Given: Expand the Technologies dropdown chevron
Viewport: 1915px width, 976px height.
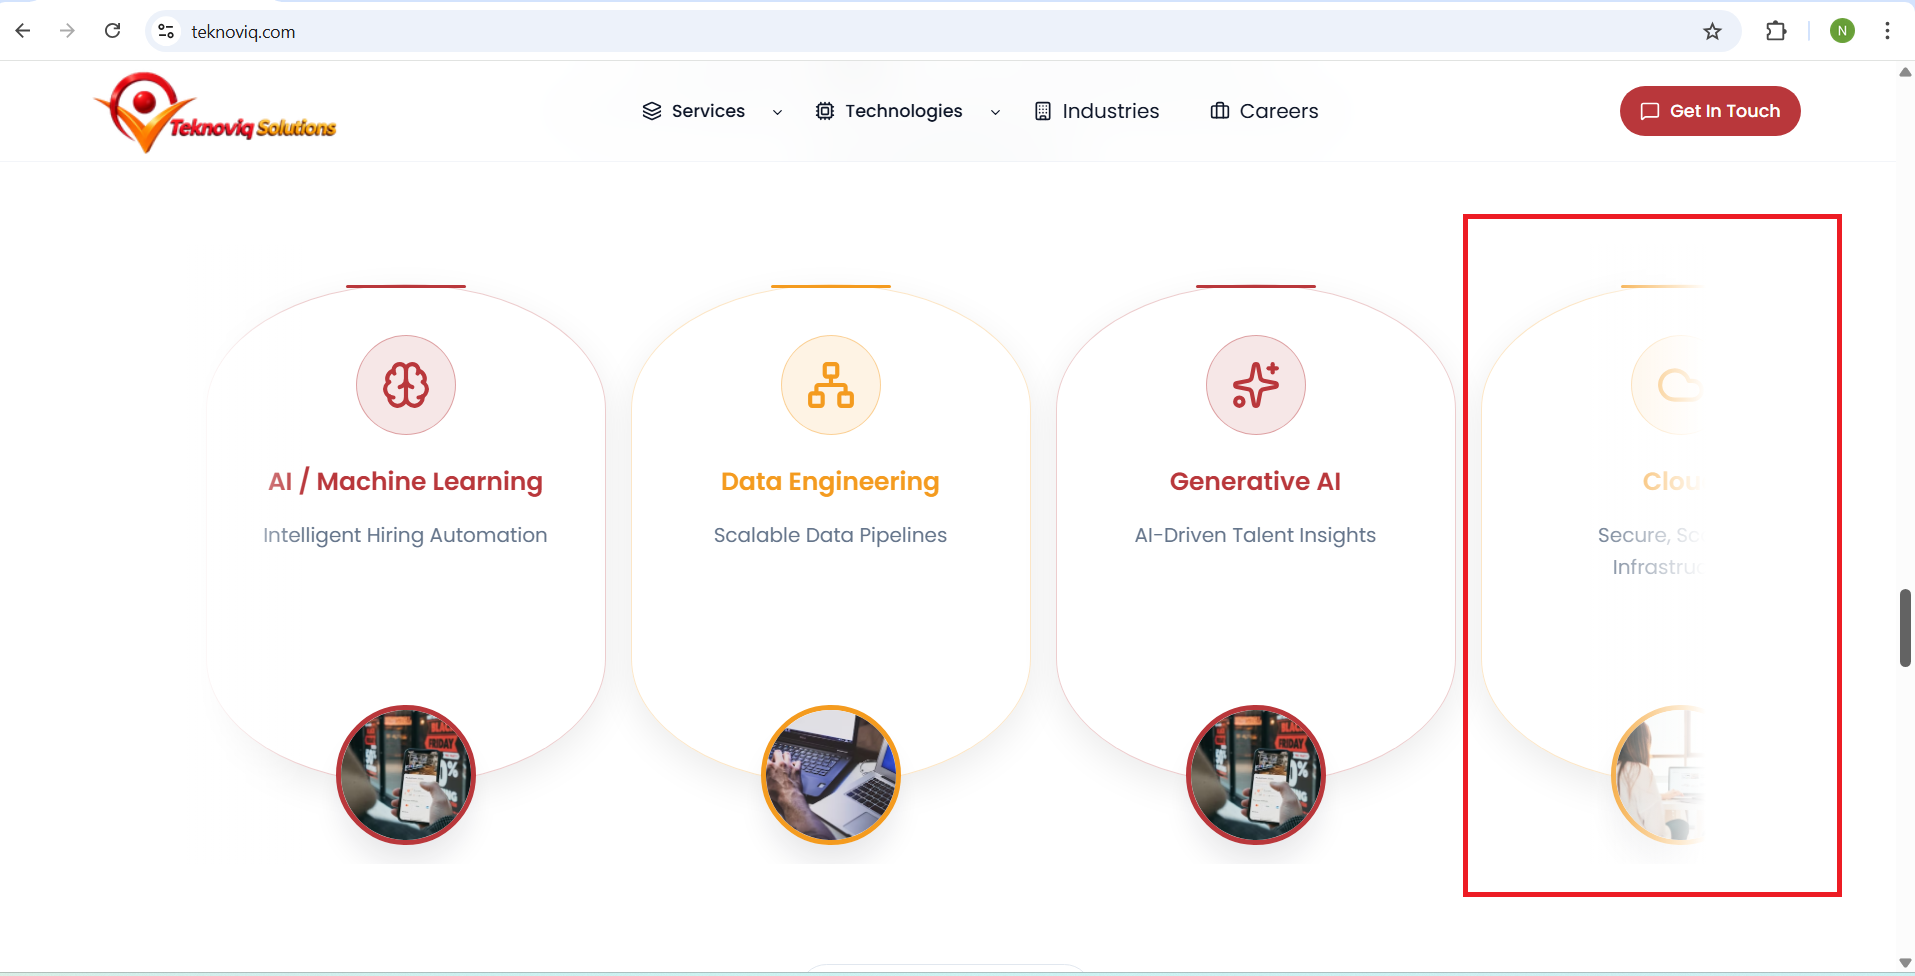Looking at the screenshot, I should [x=995, y=112].
